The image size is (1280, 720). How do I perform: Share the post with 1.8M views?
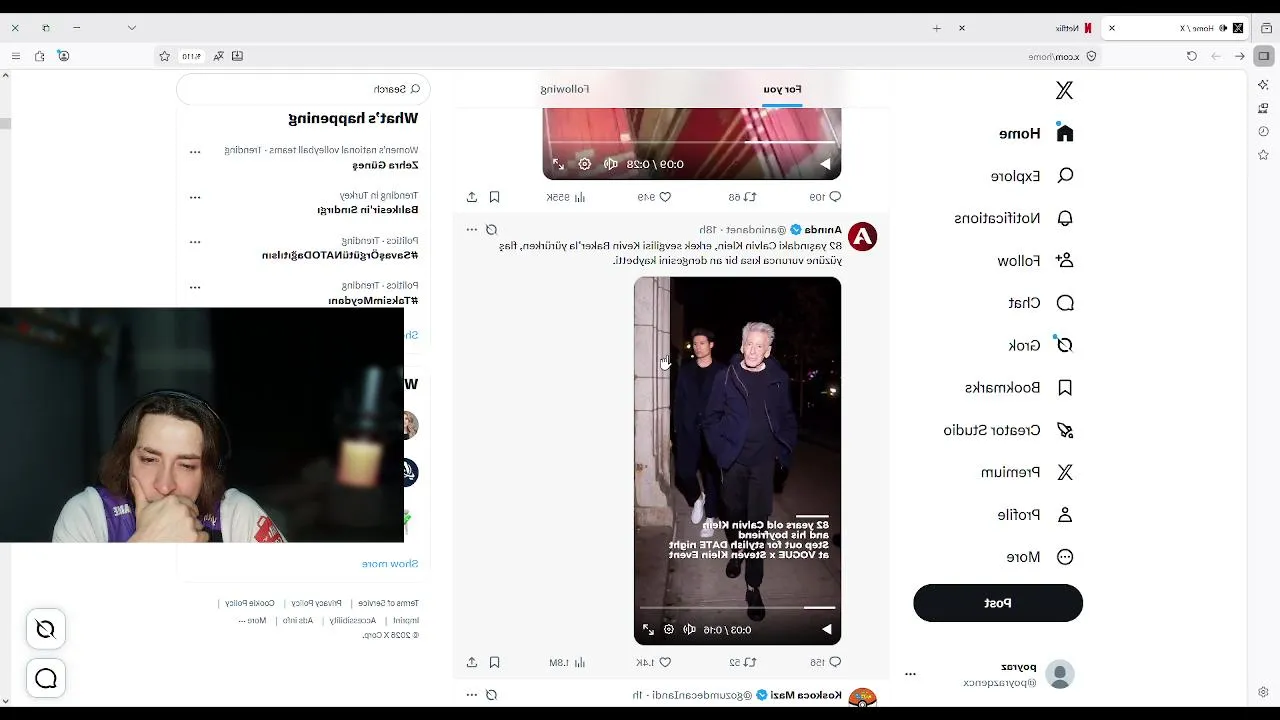(x=472, y=662)
